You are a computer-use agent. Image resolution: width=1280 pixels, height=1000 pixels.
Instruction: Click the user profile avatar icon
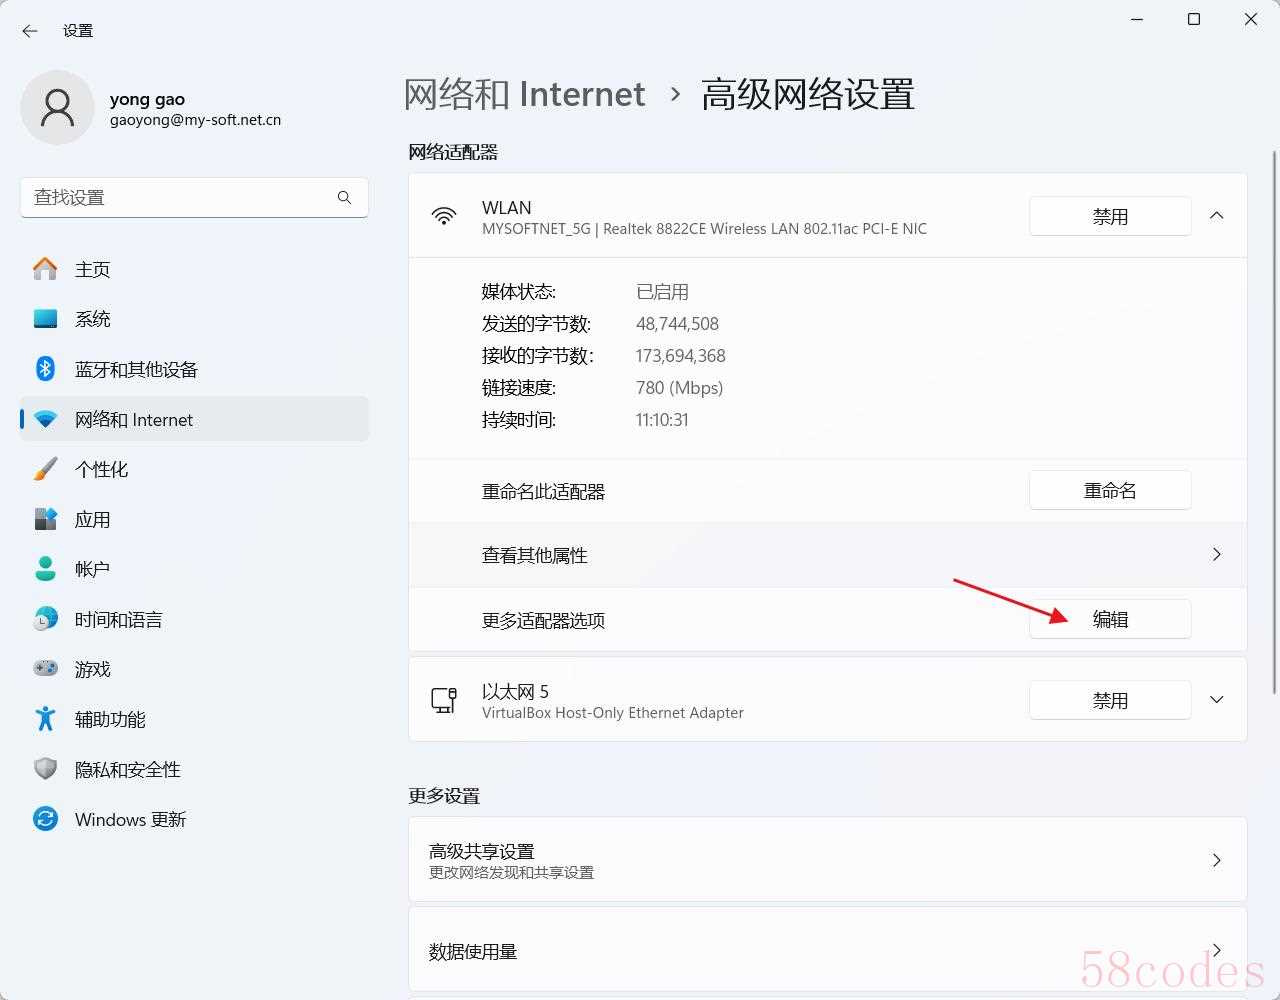click(57, 108)
